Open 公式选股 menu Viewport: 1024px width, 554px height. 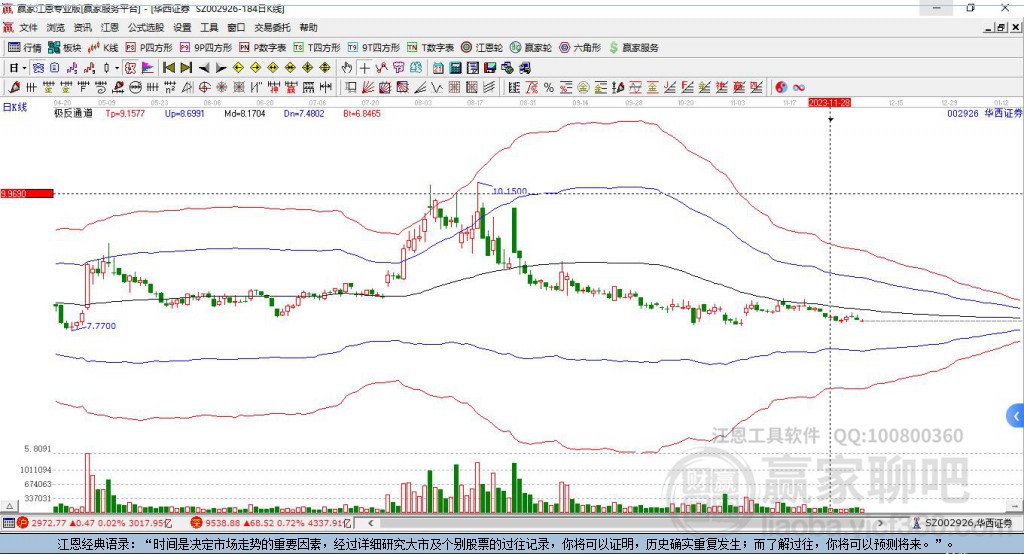(146, 27)
